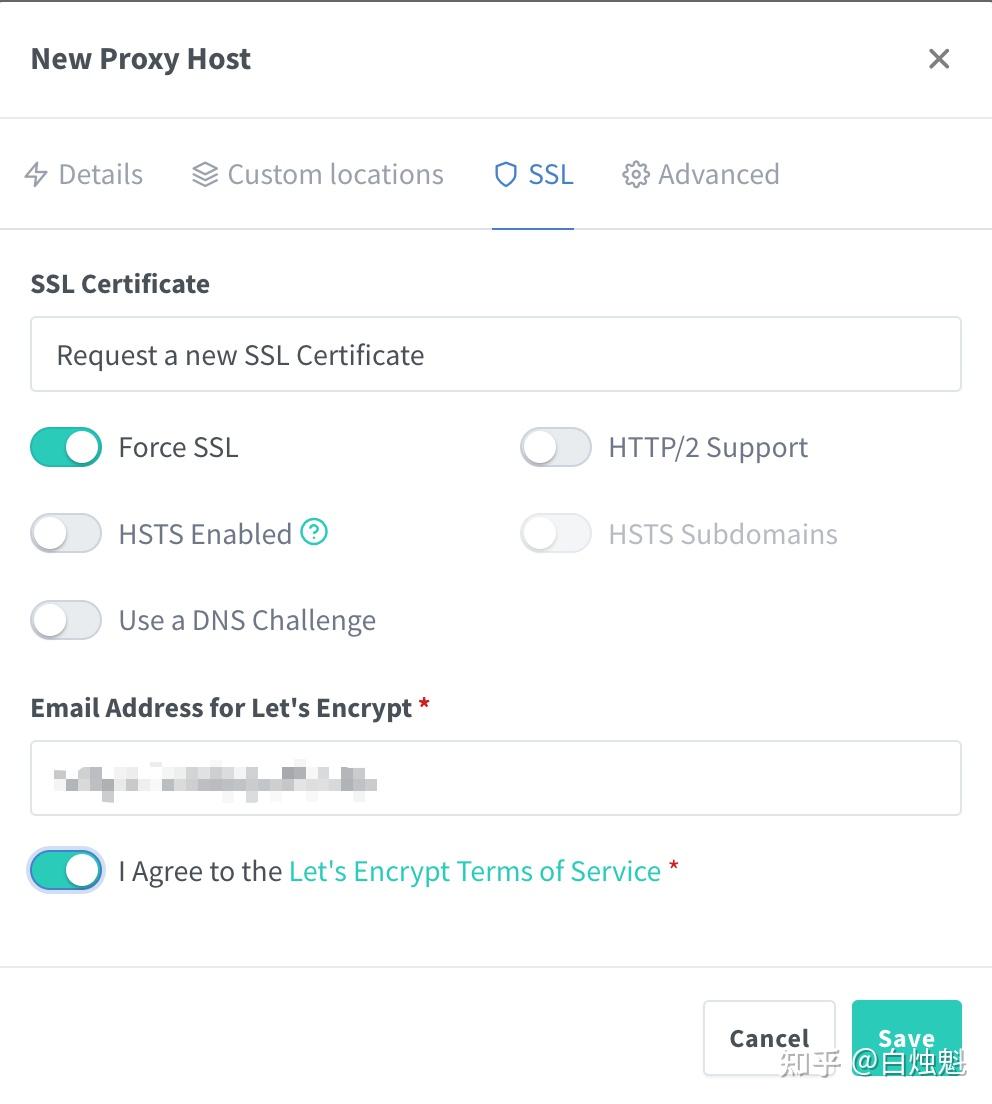Open the Let's Encrypt Terms of Service link
Image resolution: width=992 pixels, height=1104 pixels.
[x=473, y=870]
